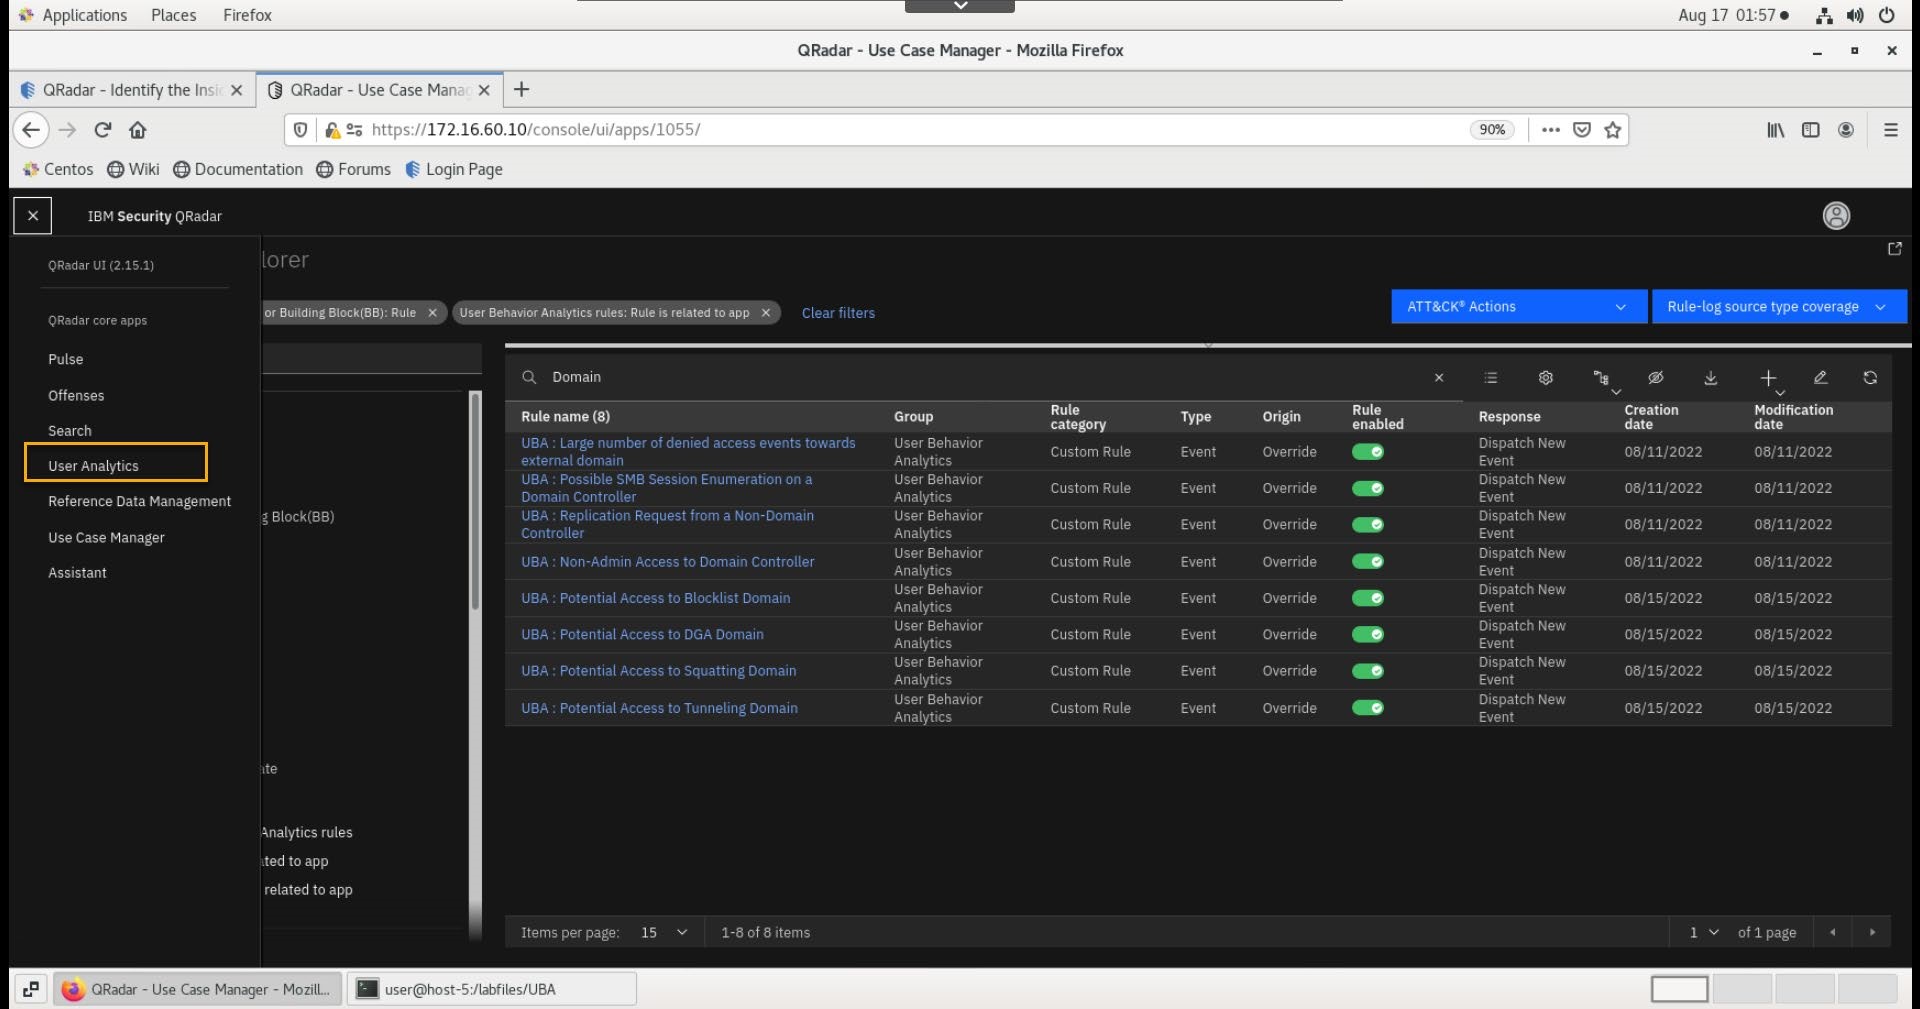Image resolution: width=1920 pixels, height=1009 pixels.
Task: Open a new browser tab
Action: [x=521, y=90]
